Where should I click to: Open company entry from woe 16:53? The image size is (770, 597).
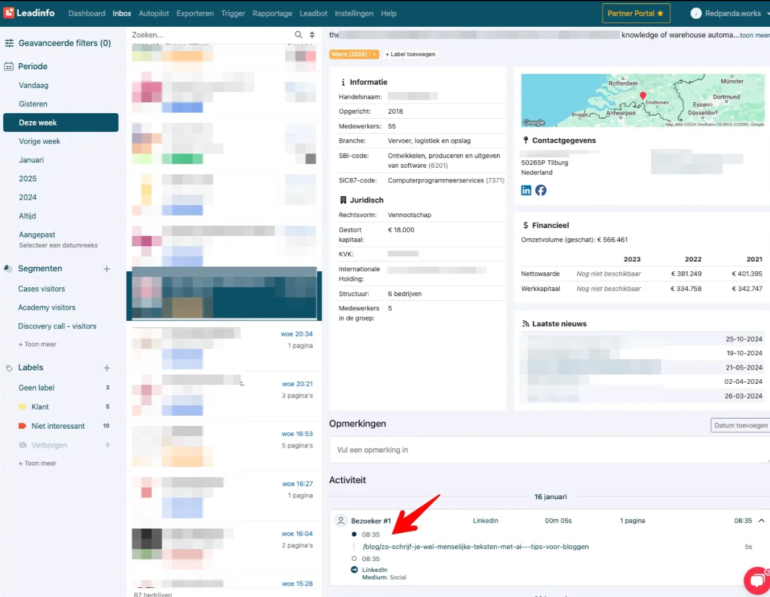[224, 446]
